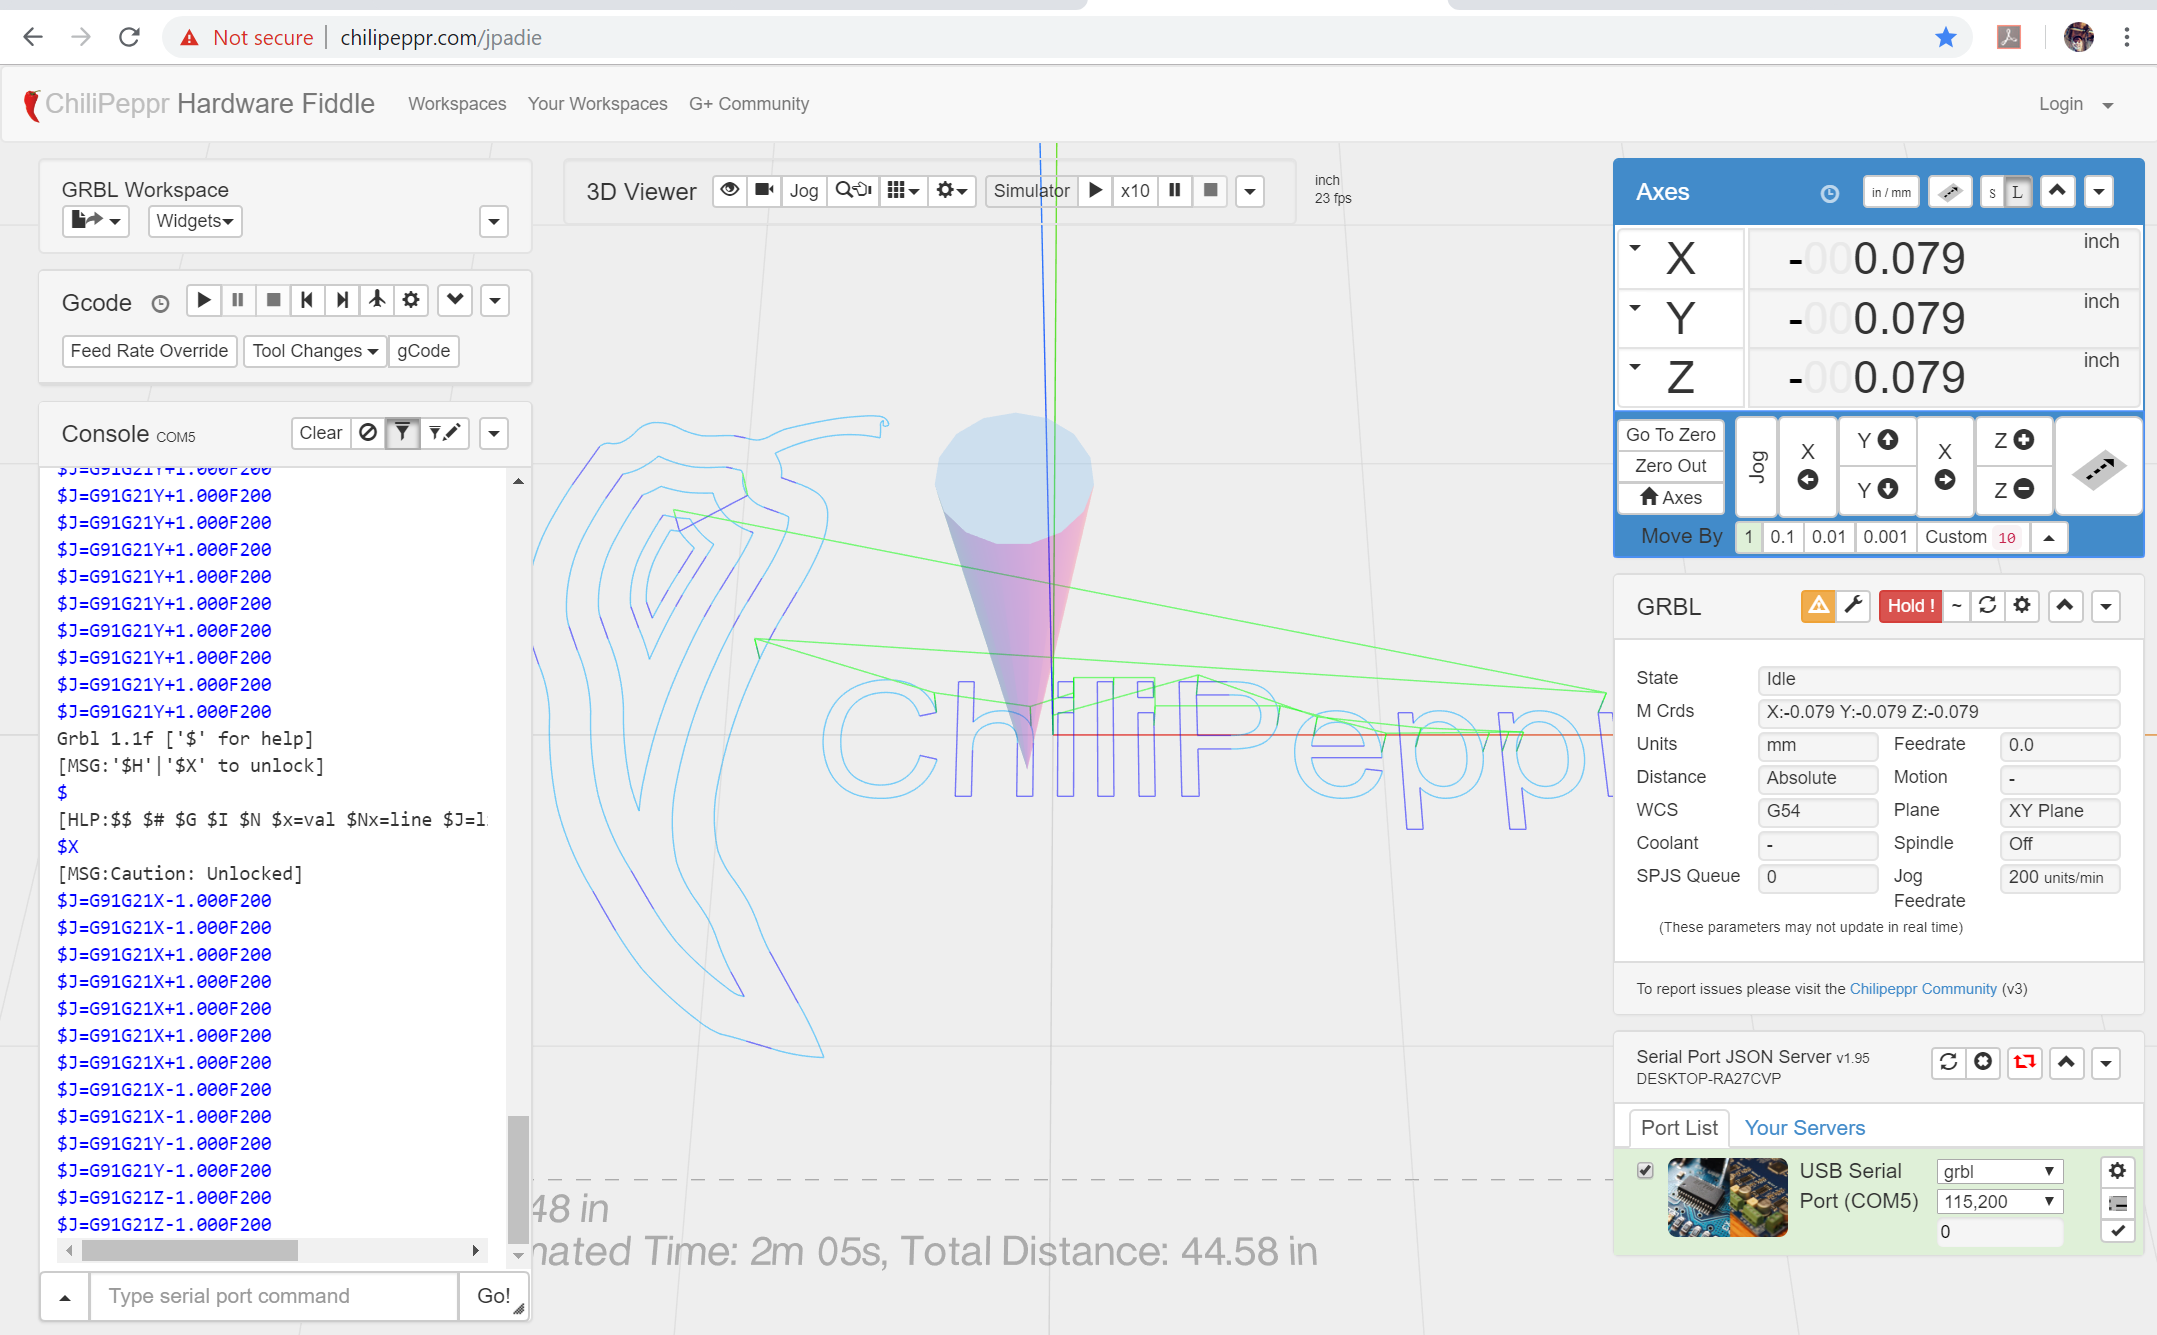
Task: Toggle in / mm units in Axes
Action: (x=1891, y=192)
